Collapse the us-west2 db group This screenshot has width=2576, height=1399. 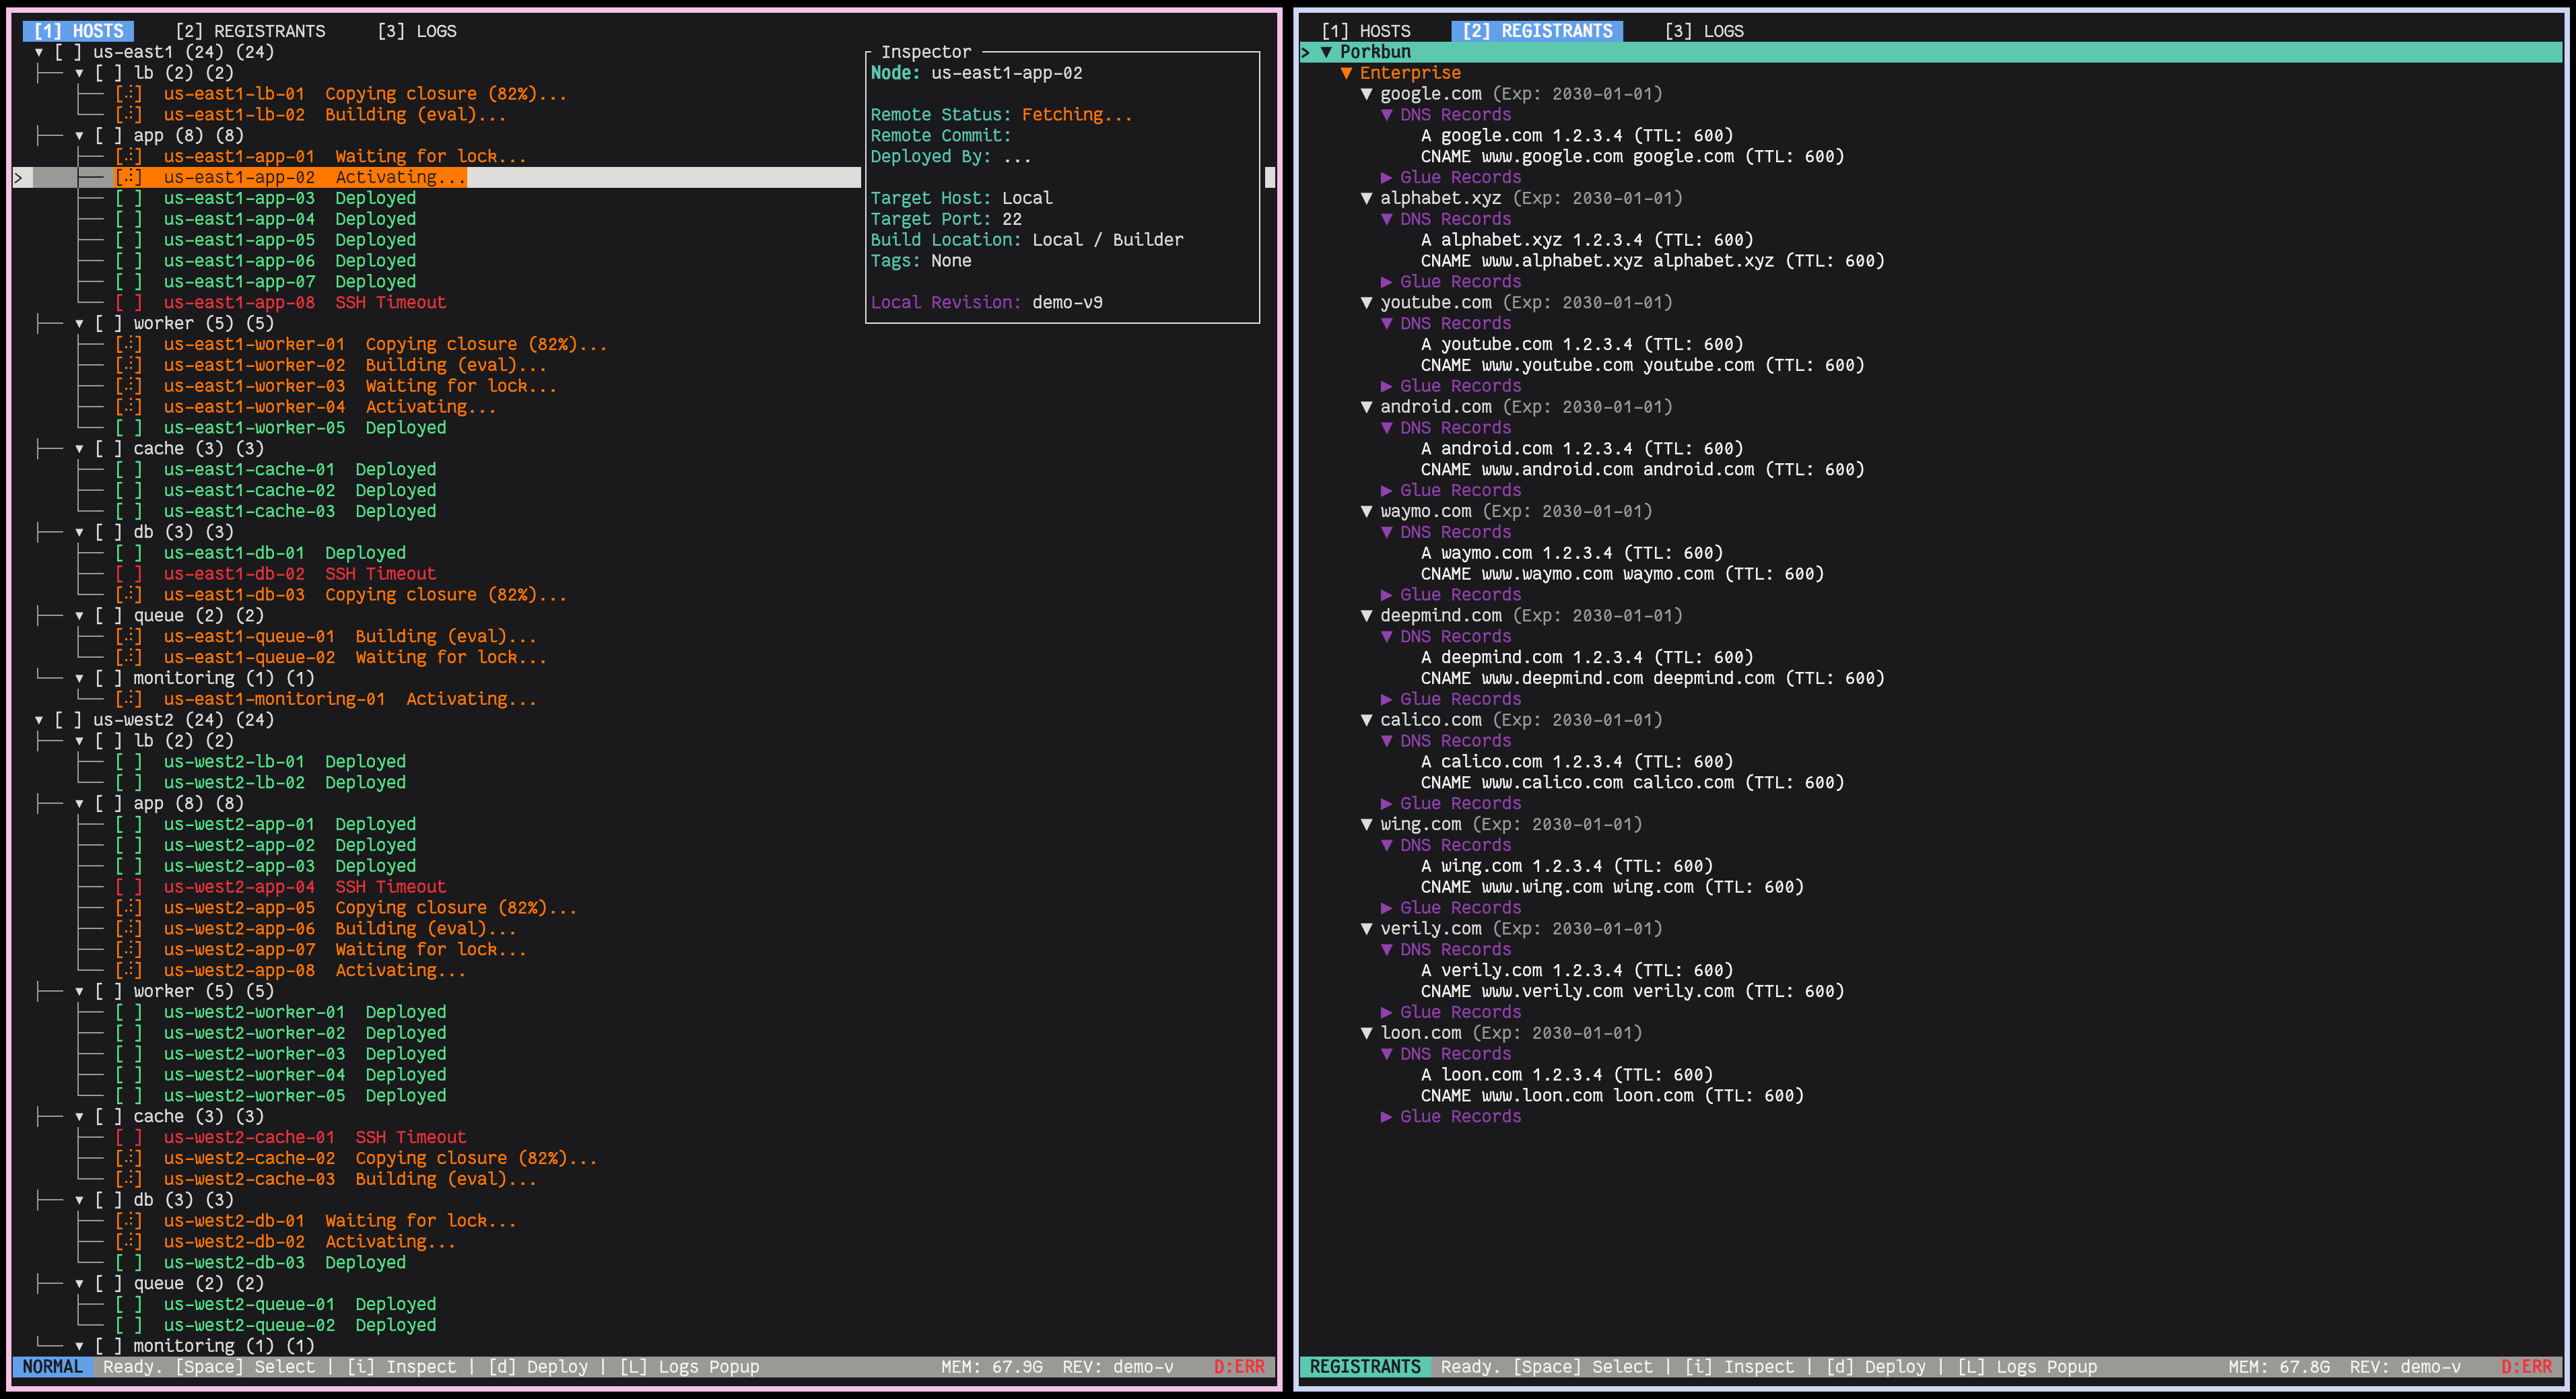tap(79, 1200)
